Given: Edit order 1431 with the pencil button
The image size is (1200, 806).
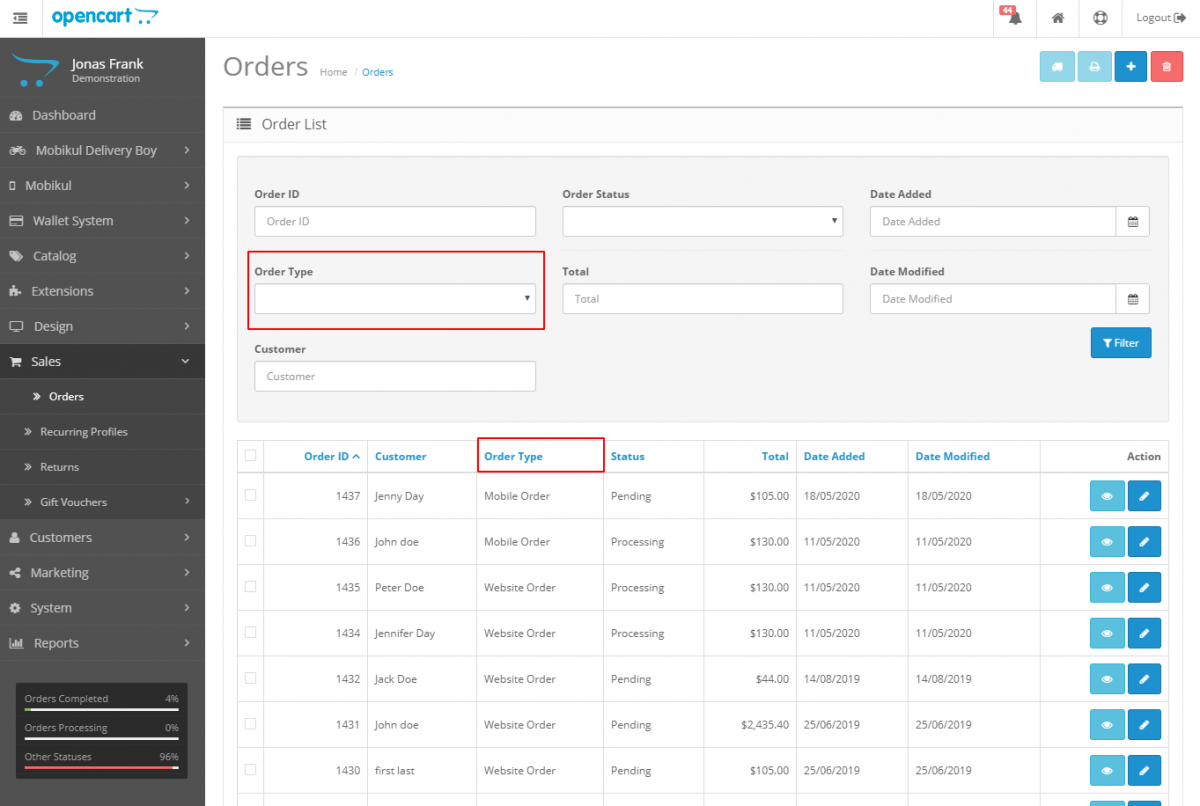Looking at the screenshot, I should point(1144,725).
